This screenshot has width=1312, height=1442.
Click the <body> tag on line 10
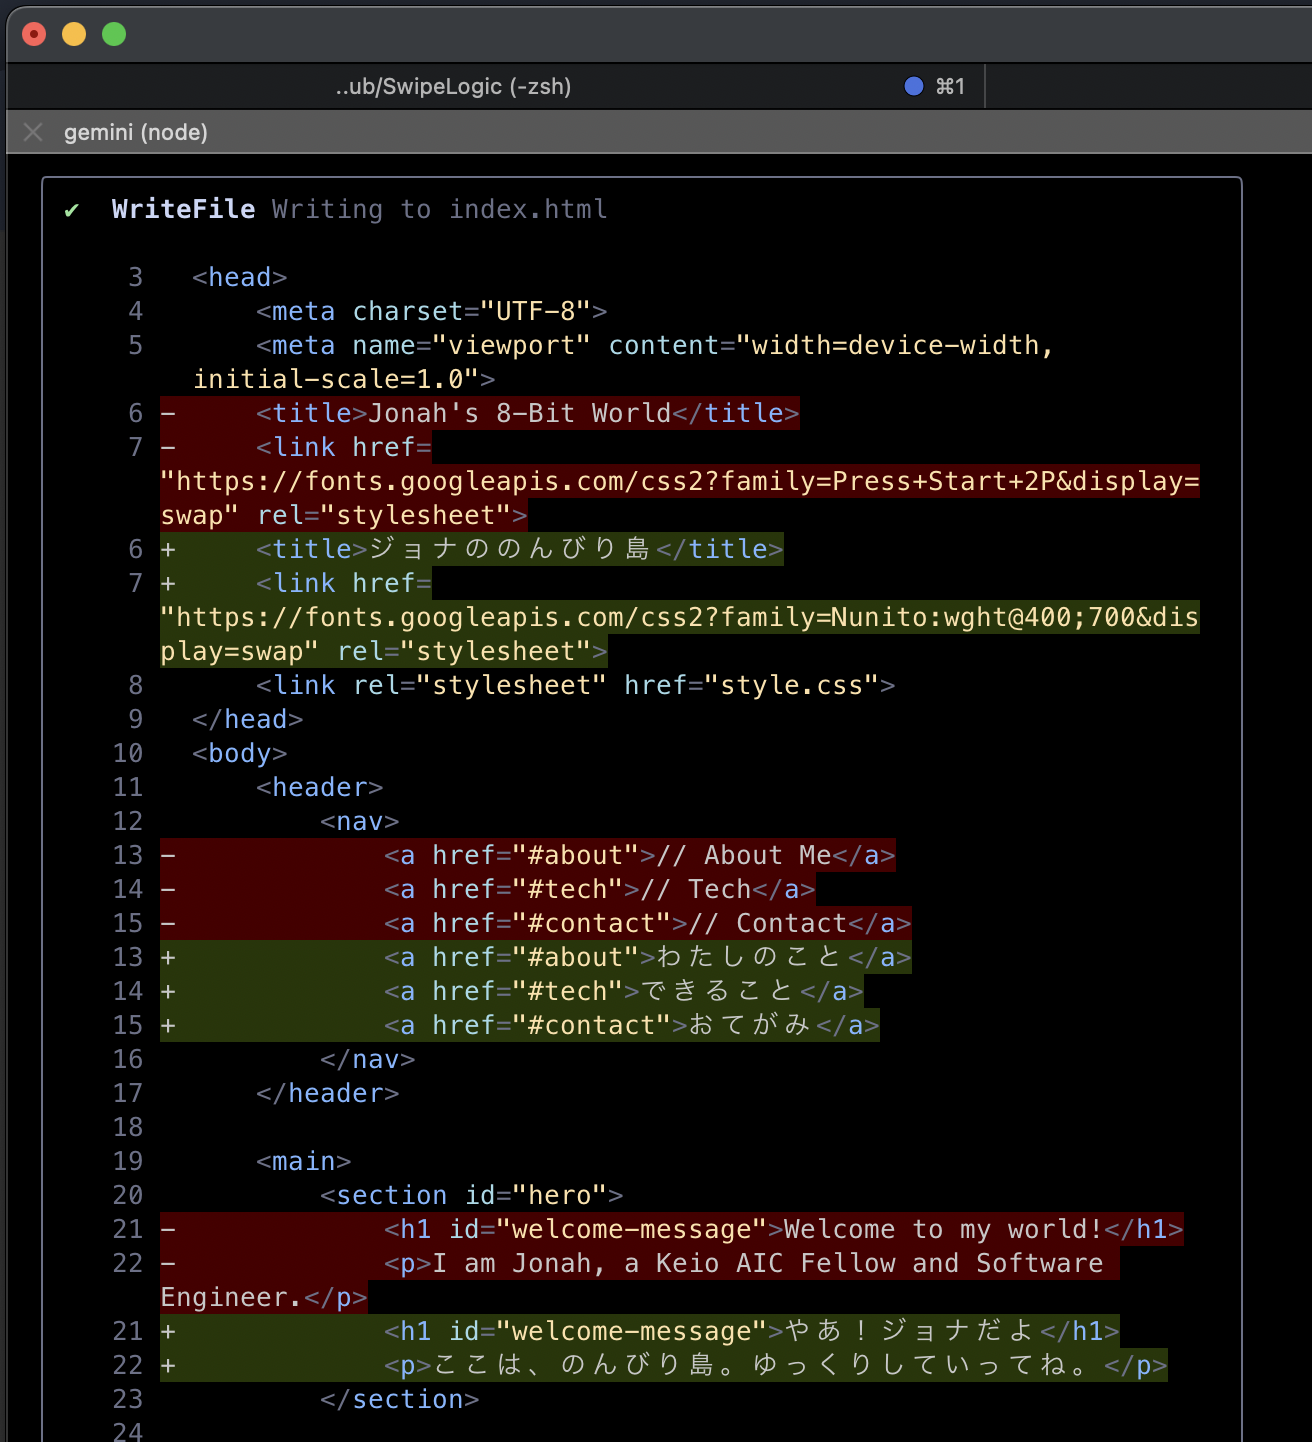point(240,753)
